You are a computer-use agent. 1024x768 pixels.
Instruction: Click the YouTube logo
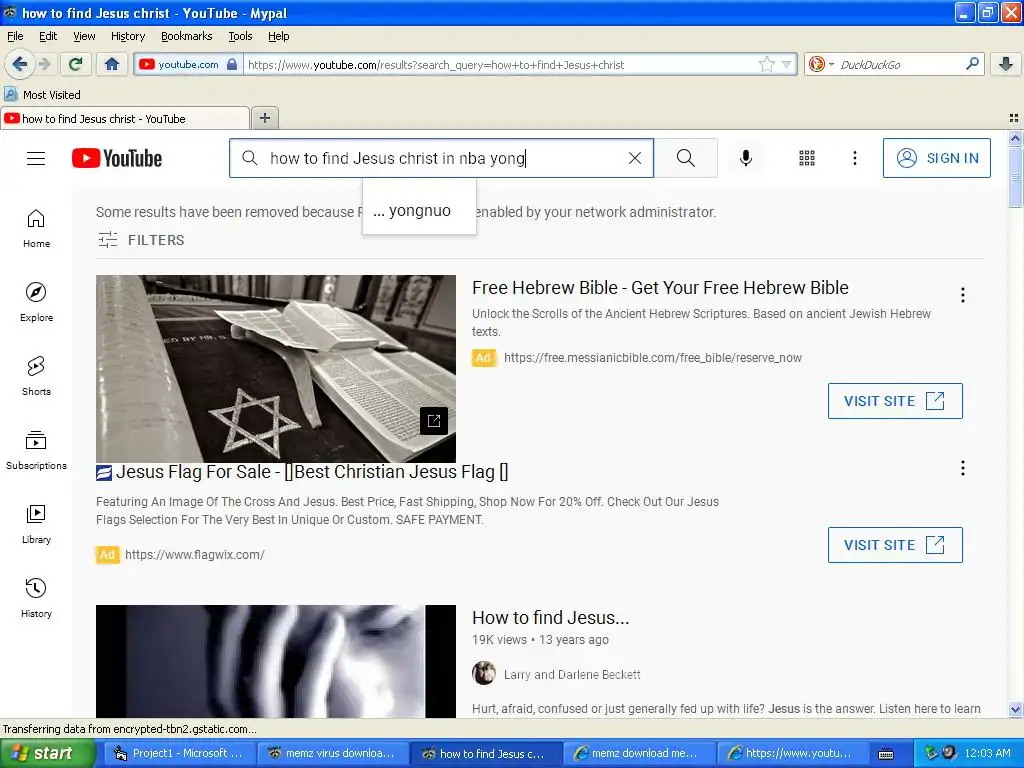click(117, 158)
